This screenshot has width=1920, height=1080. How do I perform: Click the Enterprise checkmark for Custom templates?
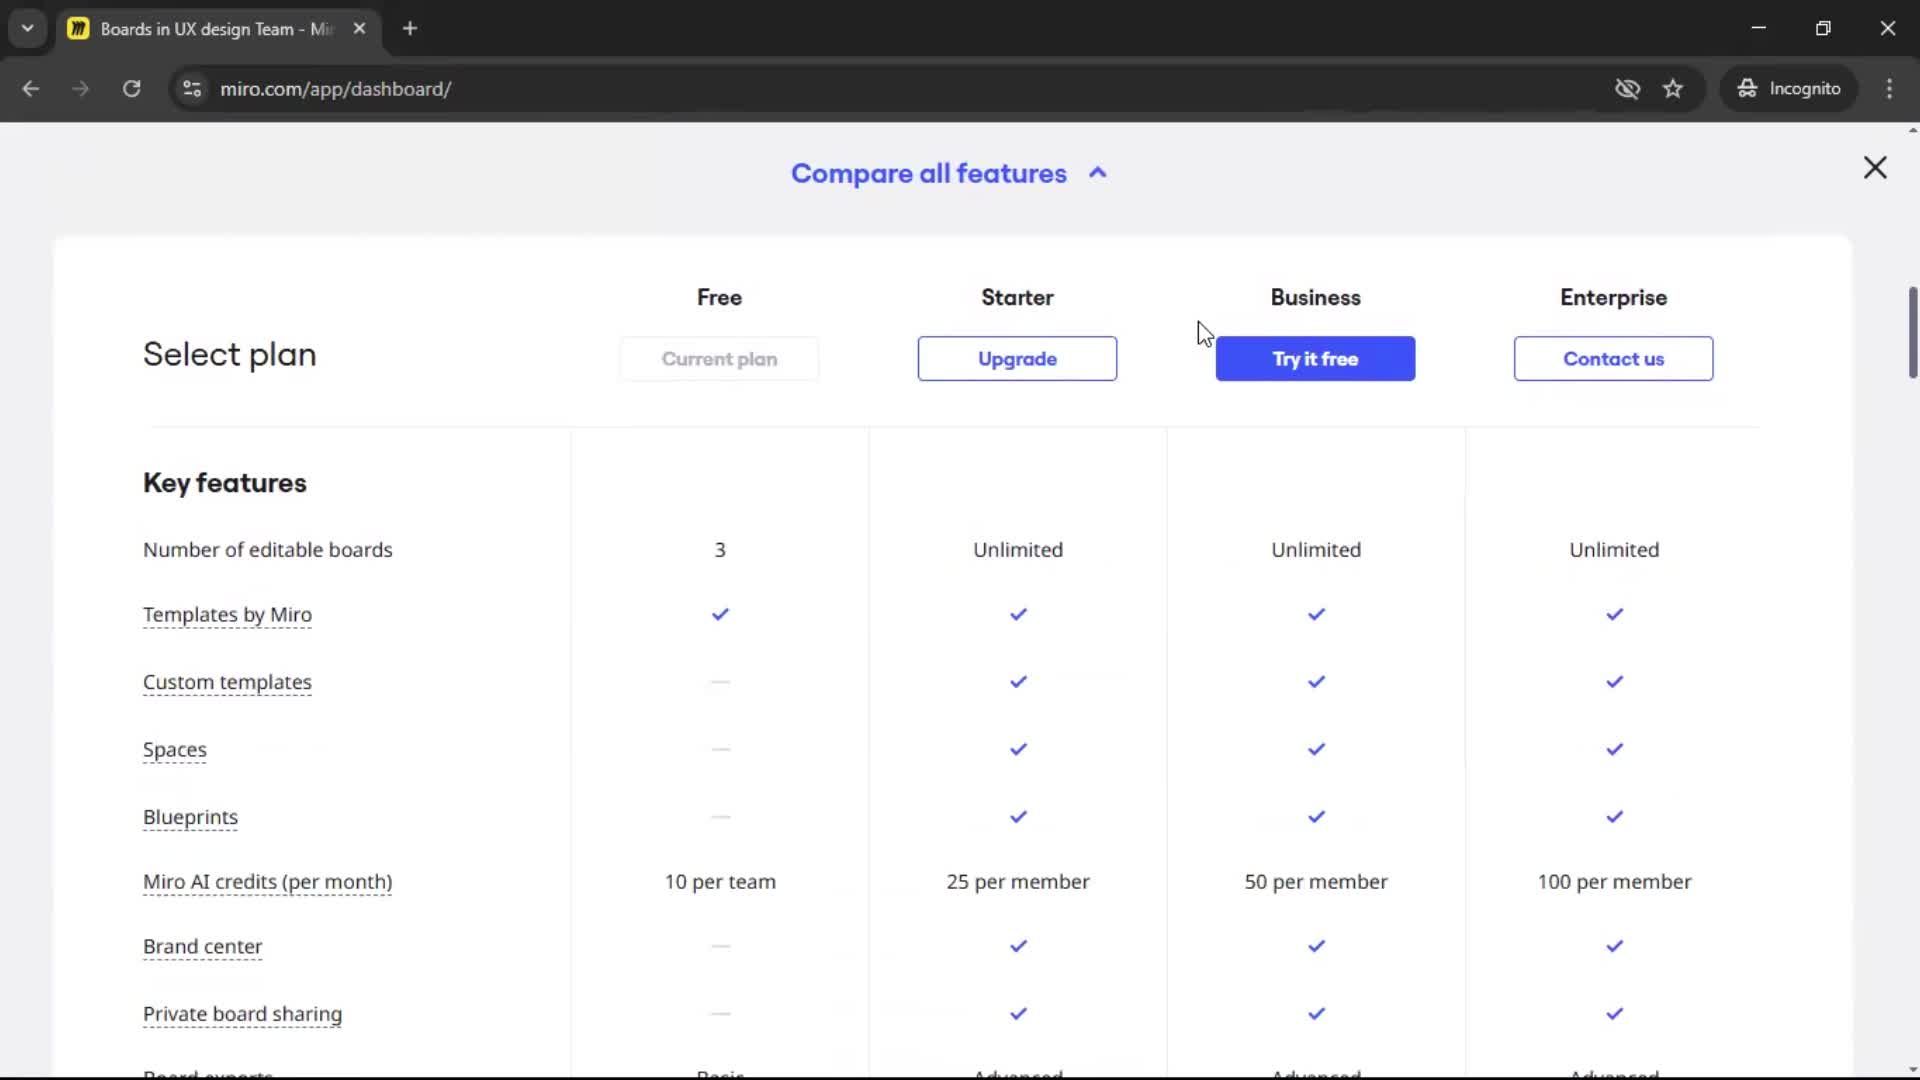tap(1614, 682)
